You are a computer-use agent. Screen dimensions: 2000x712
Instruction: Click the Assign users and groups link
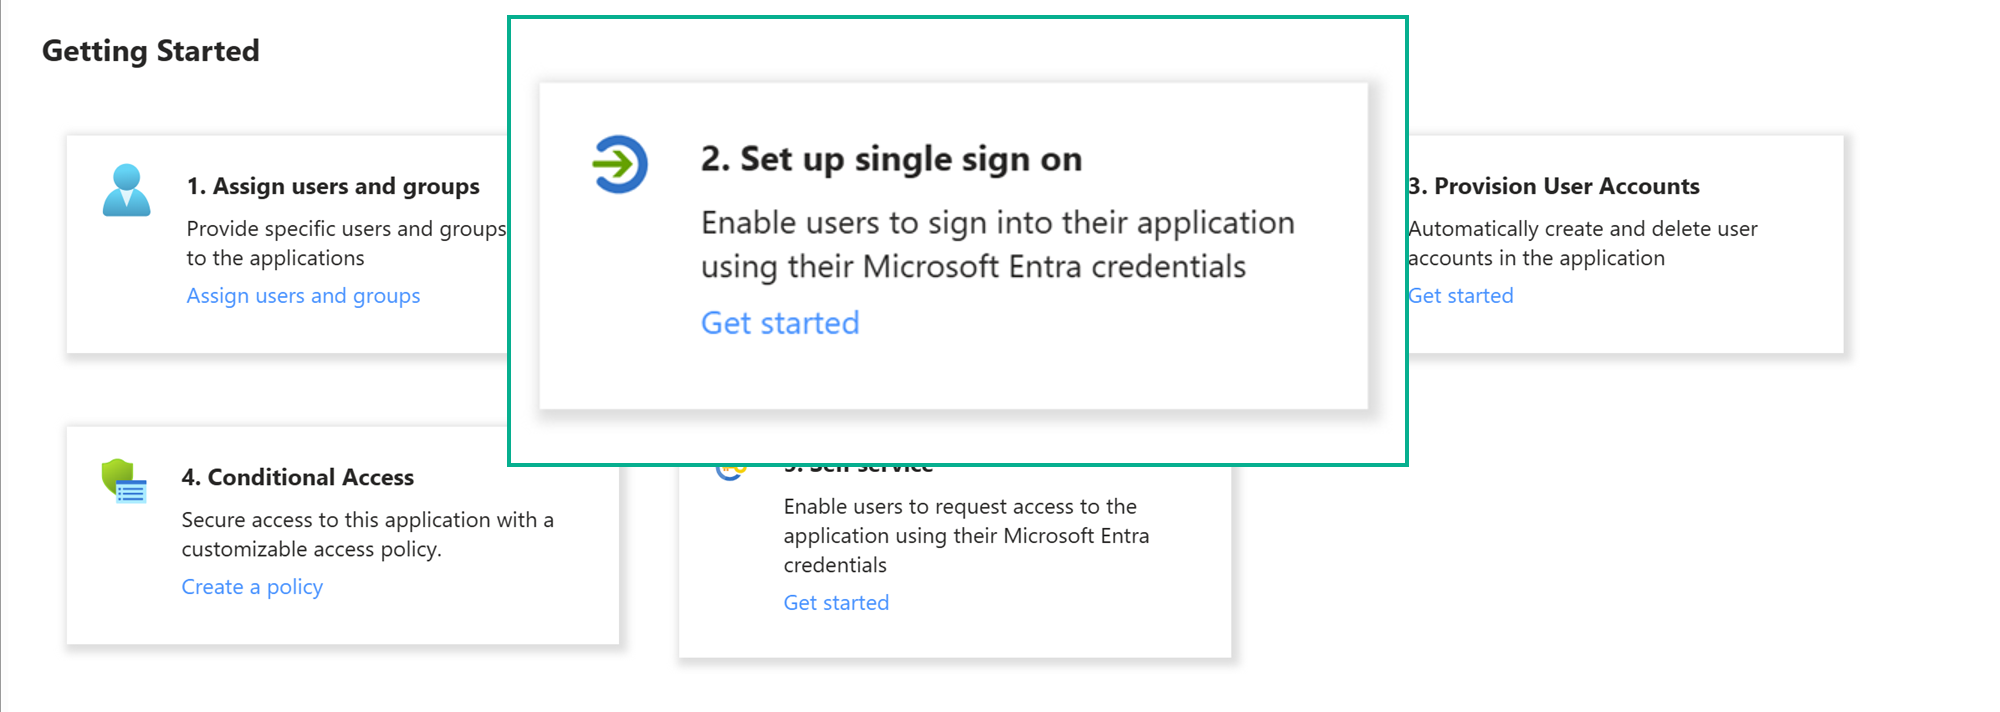(303, 295)
